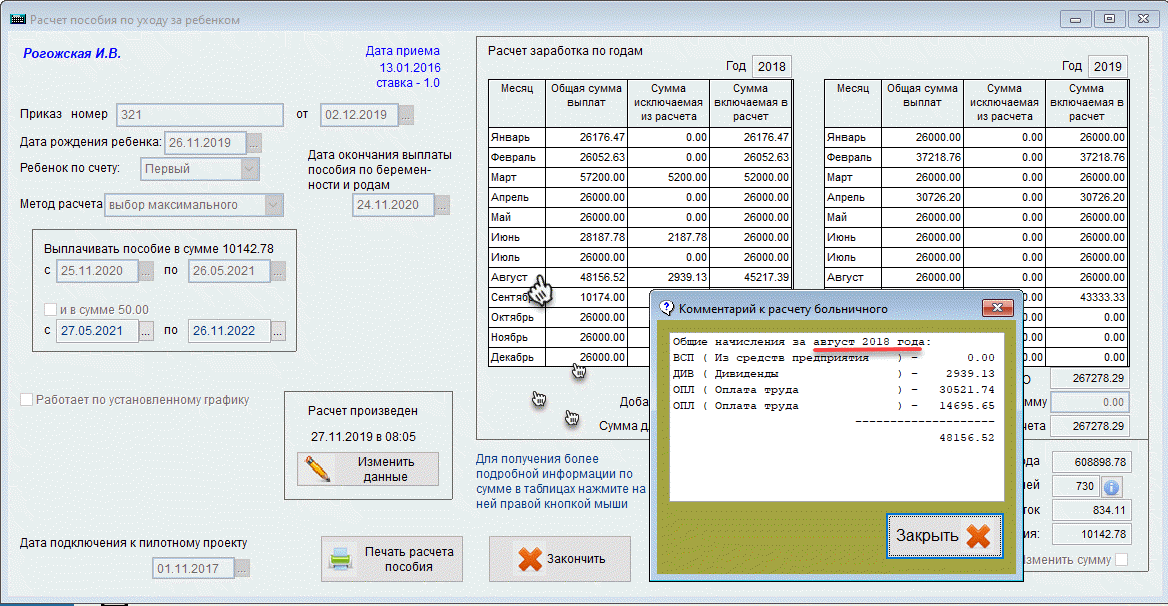1168x606 pixels.
Task: Open date picker beside order date 02.12.2019
Action: coord(406,115)
